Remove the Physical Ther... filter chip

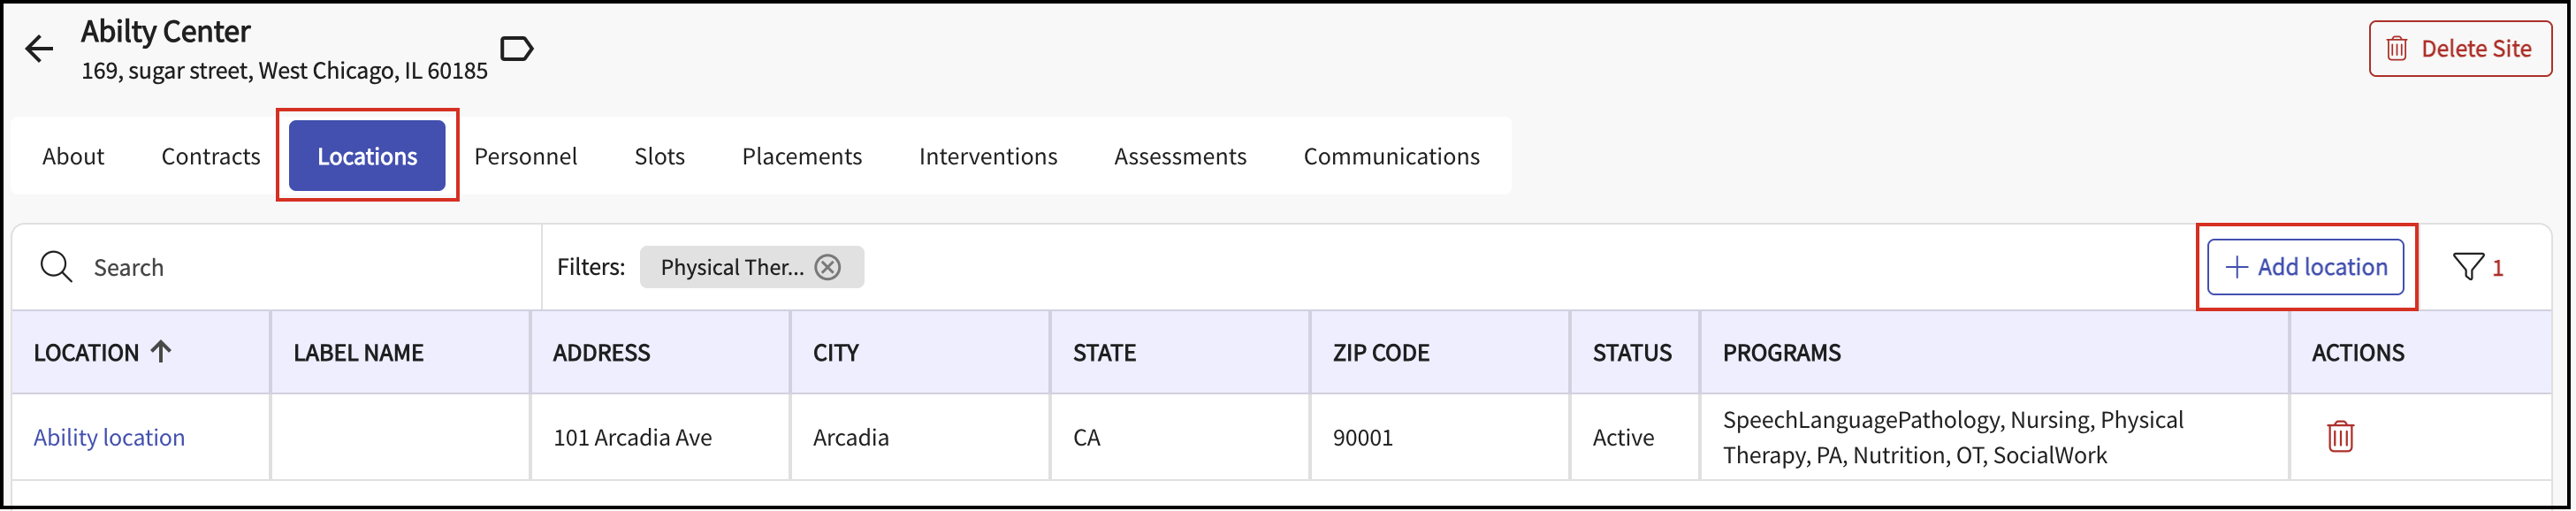click(828, 267)
